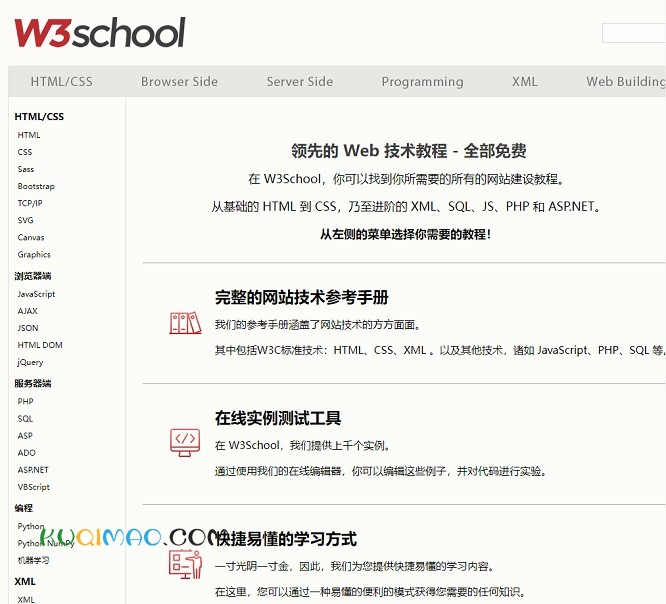Focus the search input field at top right

coord(634,33)
